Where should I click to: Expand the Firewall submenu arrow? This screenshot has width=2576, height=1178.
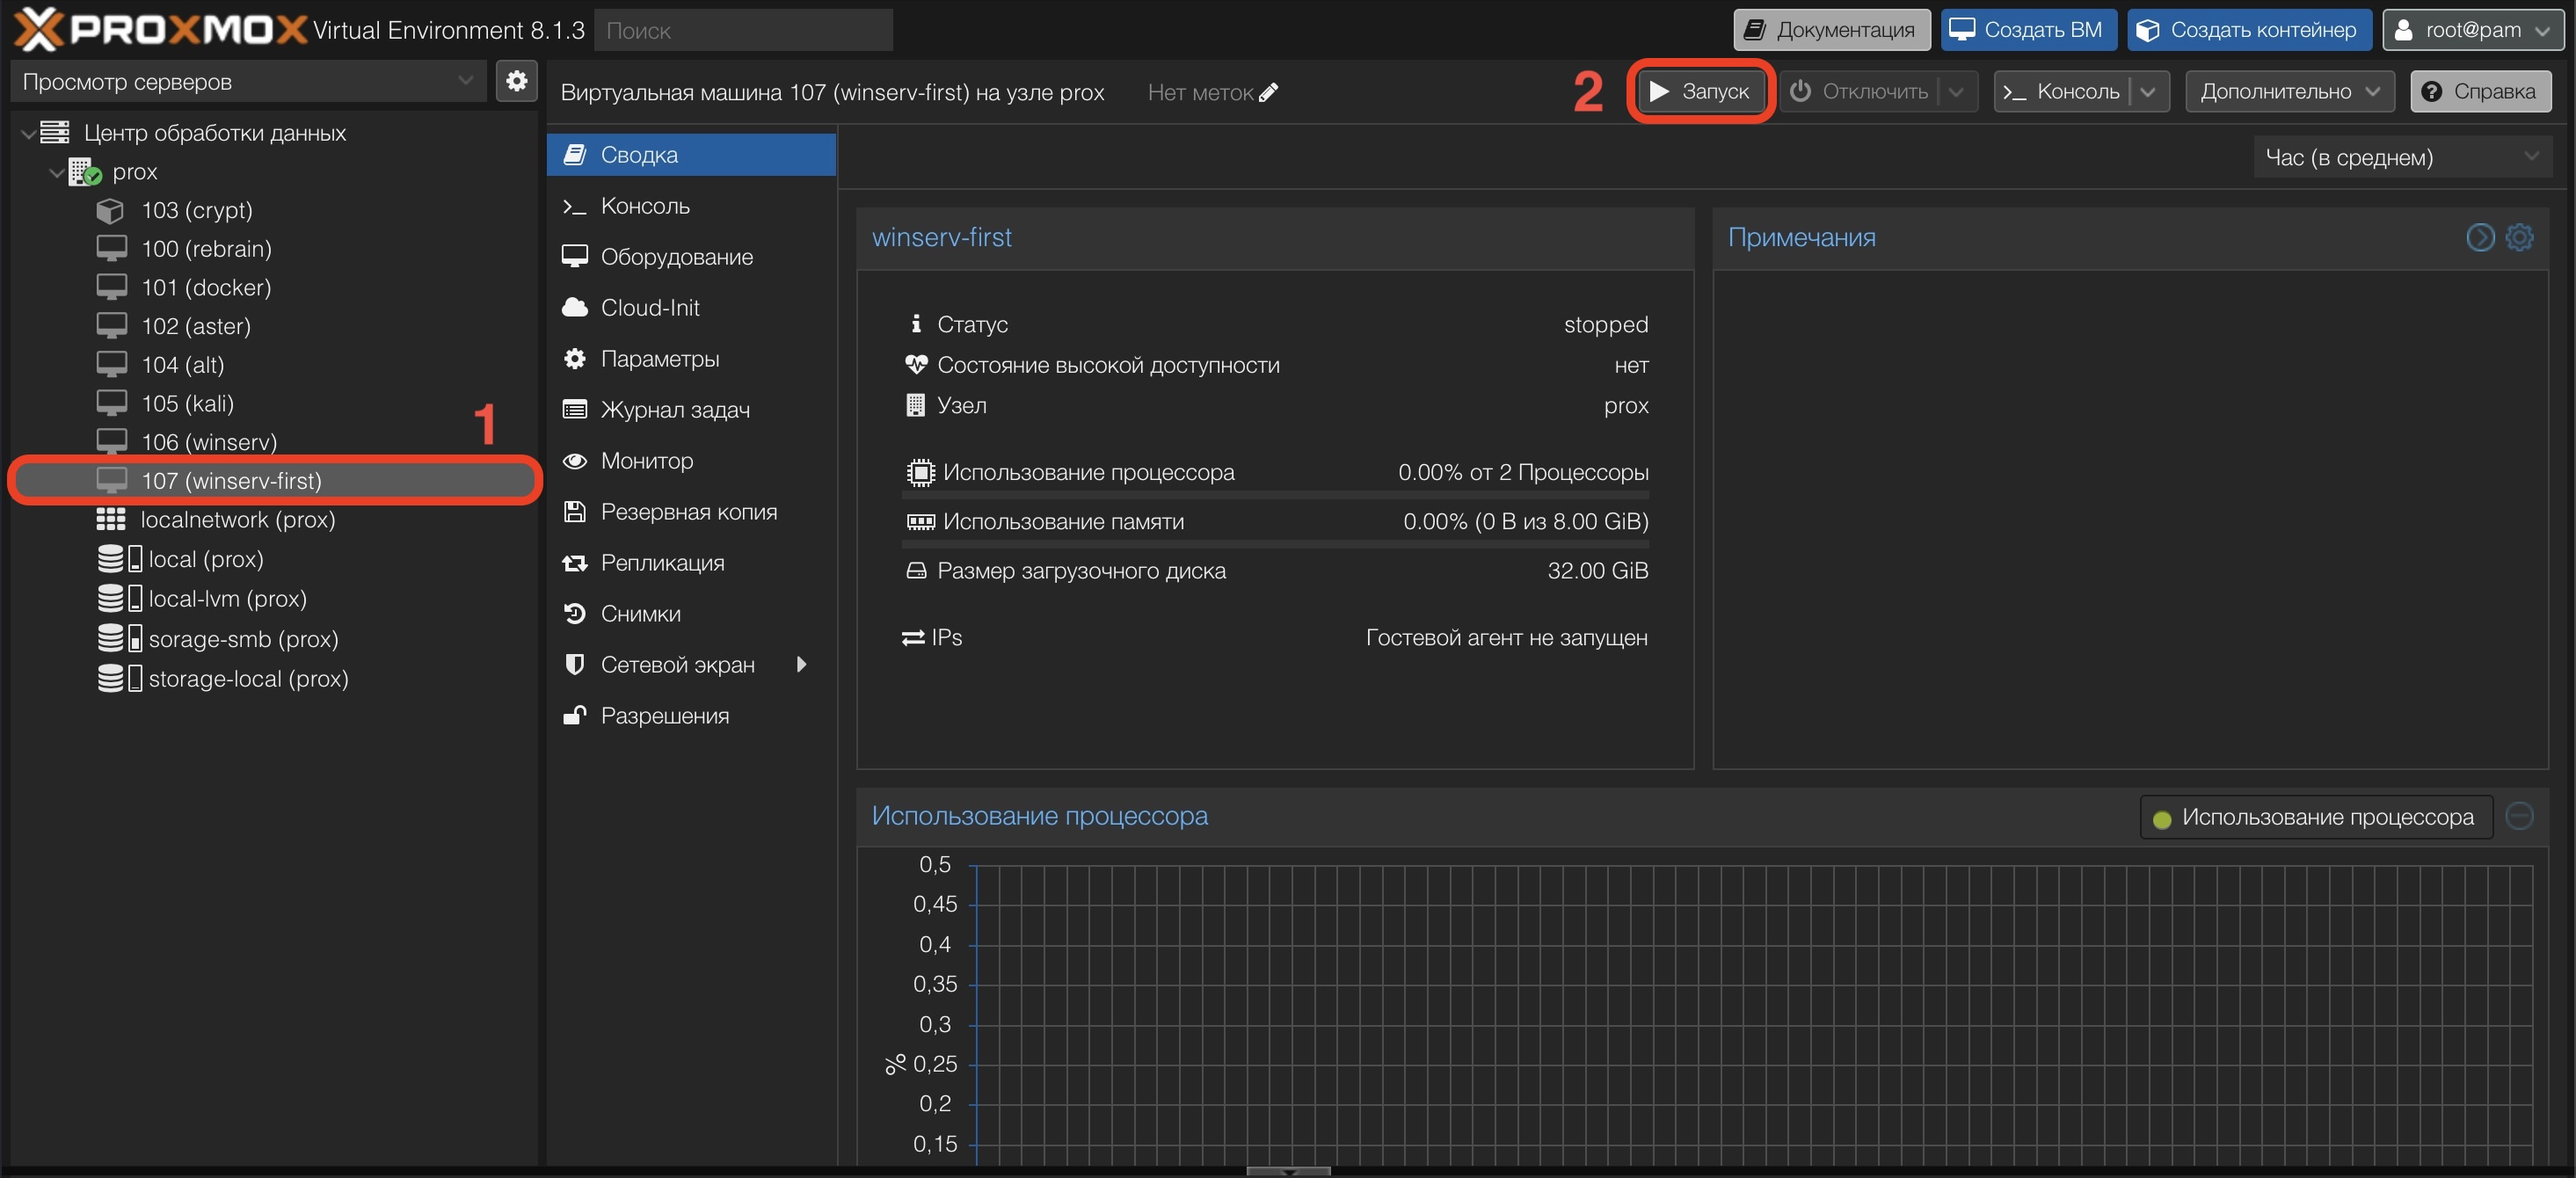(x=800, y=664)
